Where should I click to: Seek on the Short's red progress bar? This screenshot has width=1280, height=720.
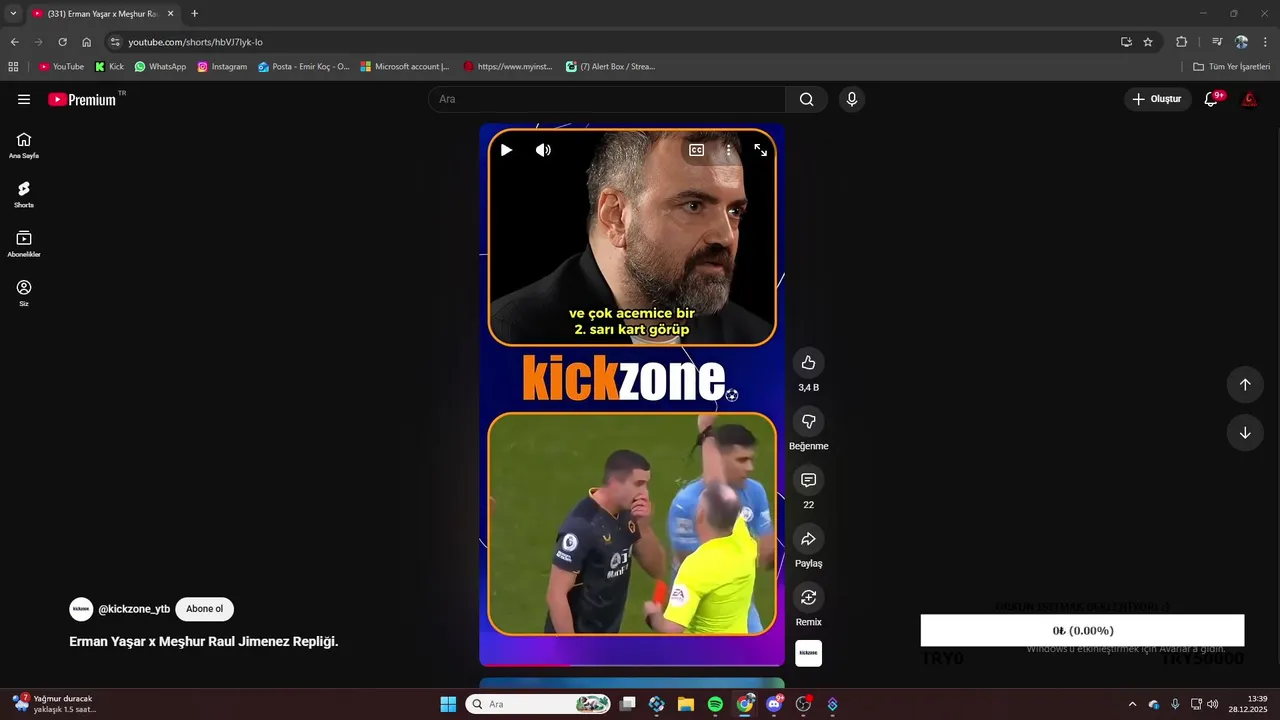click(x=632, y=665)
